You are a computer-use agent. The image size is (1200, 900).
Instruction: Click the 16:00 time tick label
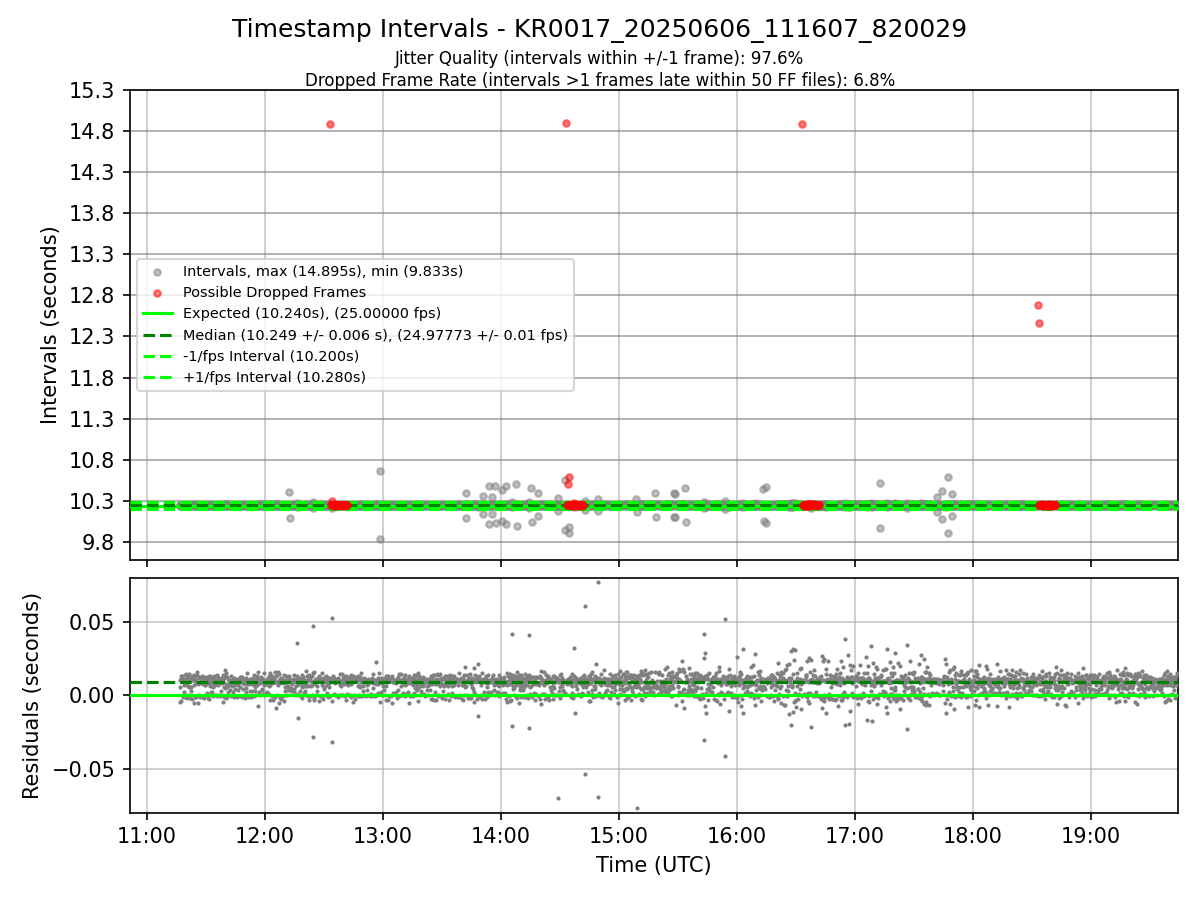pyautogui.click(x=737, y=834)
